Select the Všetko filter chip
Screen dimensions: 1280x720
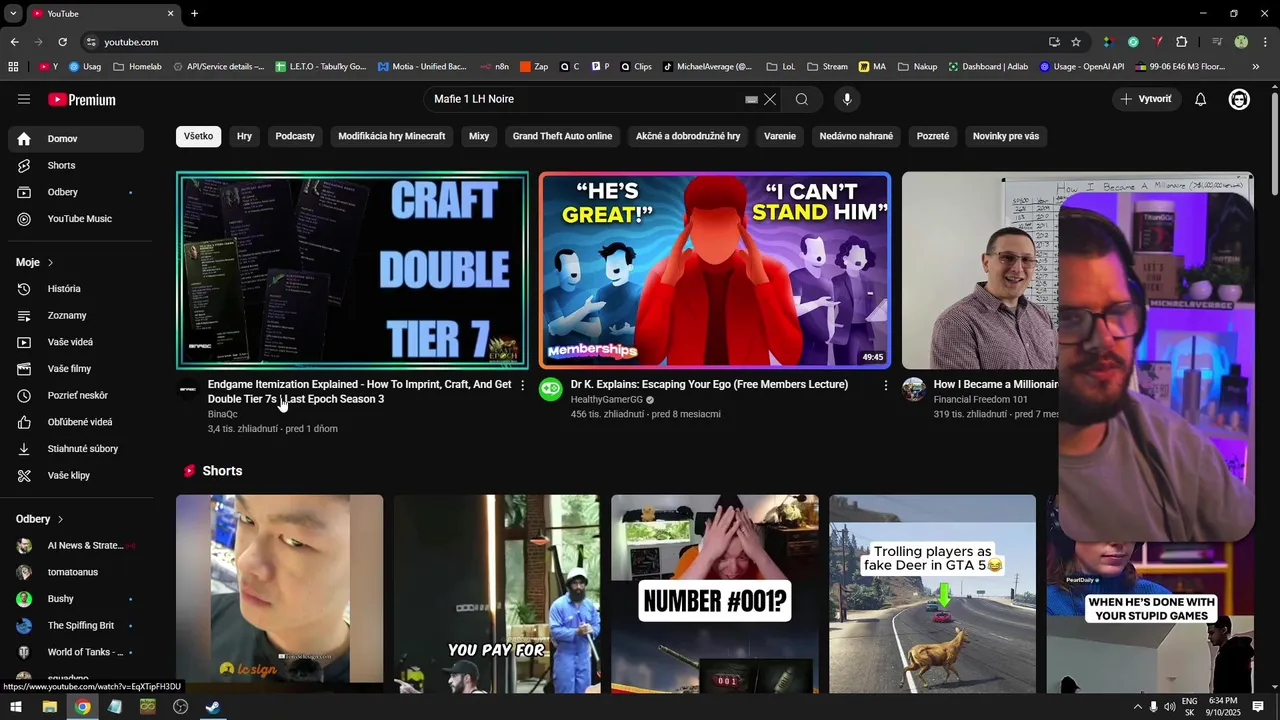click(x=198, y=136)
